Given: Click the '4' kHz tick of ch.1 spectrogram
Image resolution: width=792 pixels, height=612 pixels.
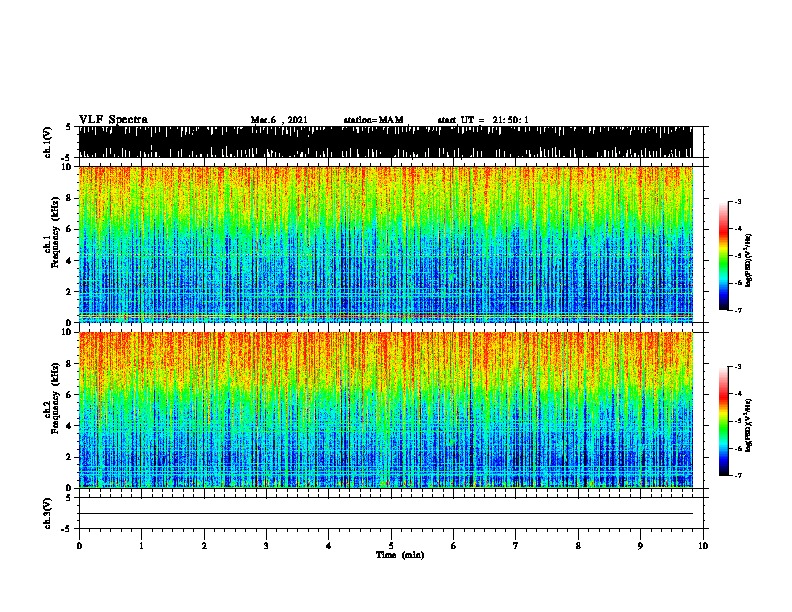Looking at the screenshot, I should [x=69, y=261].
